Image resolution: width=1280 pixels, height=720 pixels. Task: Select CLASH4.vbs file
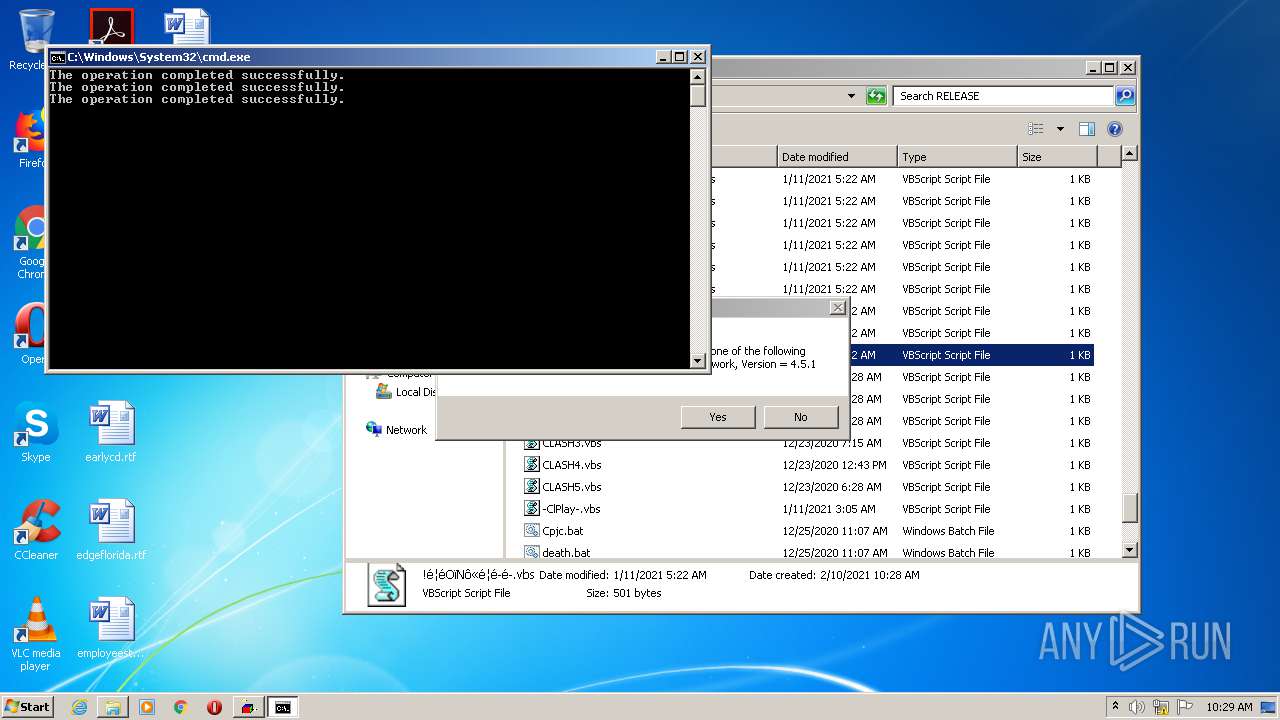point(572,465)
